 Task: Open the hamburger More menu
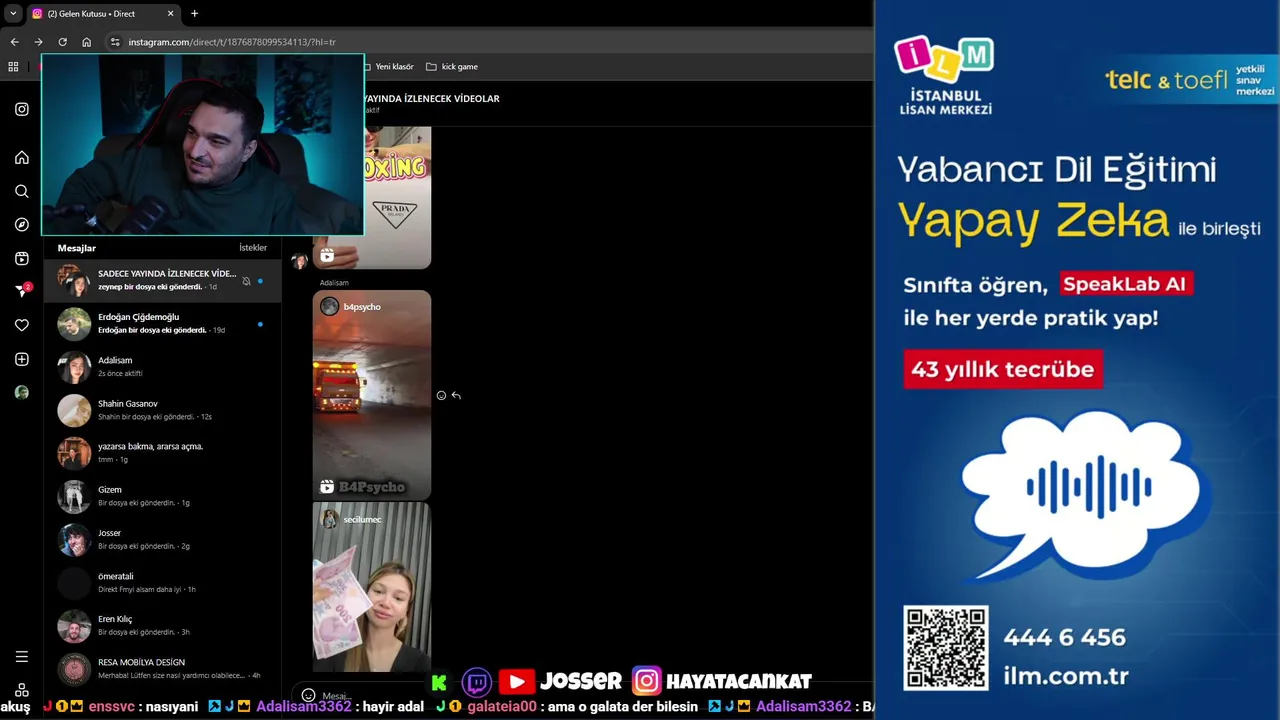point(22,657)
